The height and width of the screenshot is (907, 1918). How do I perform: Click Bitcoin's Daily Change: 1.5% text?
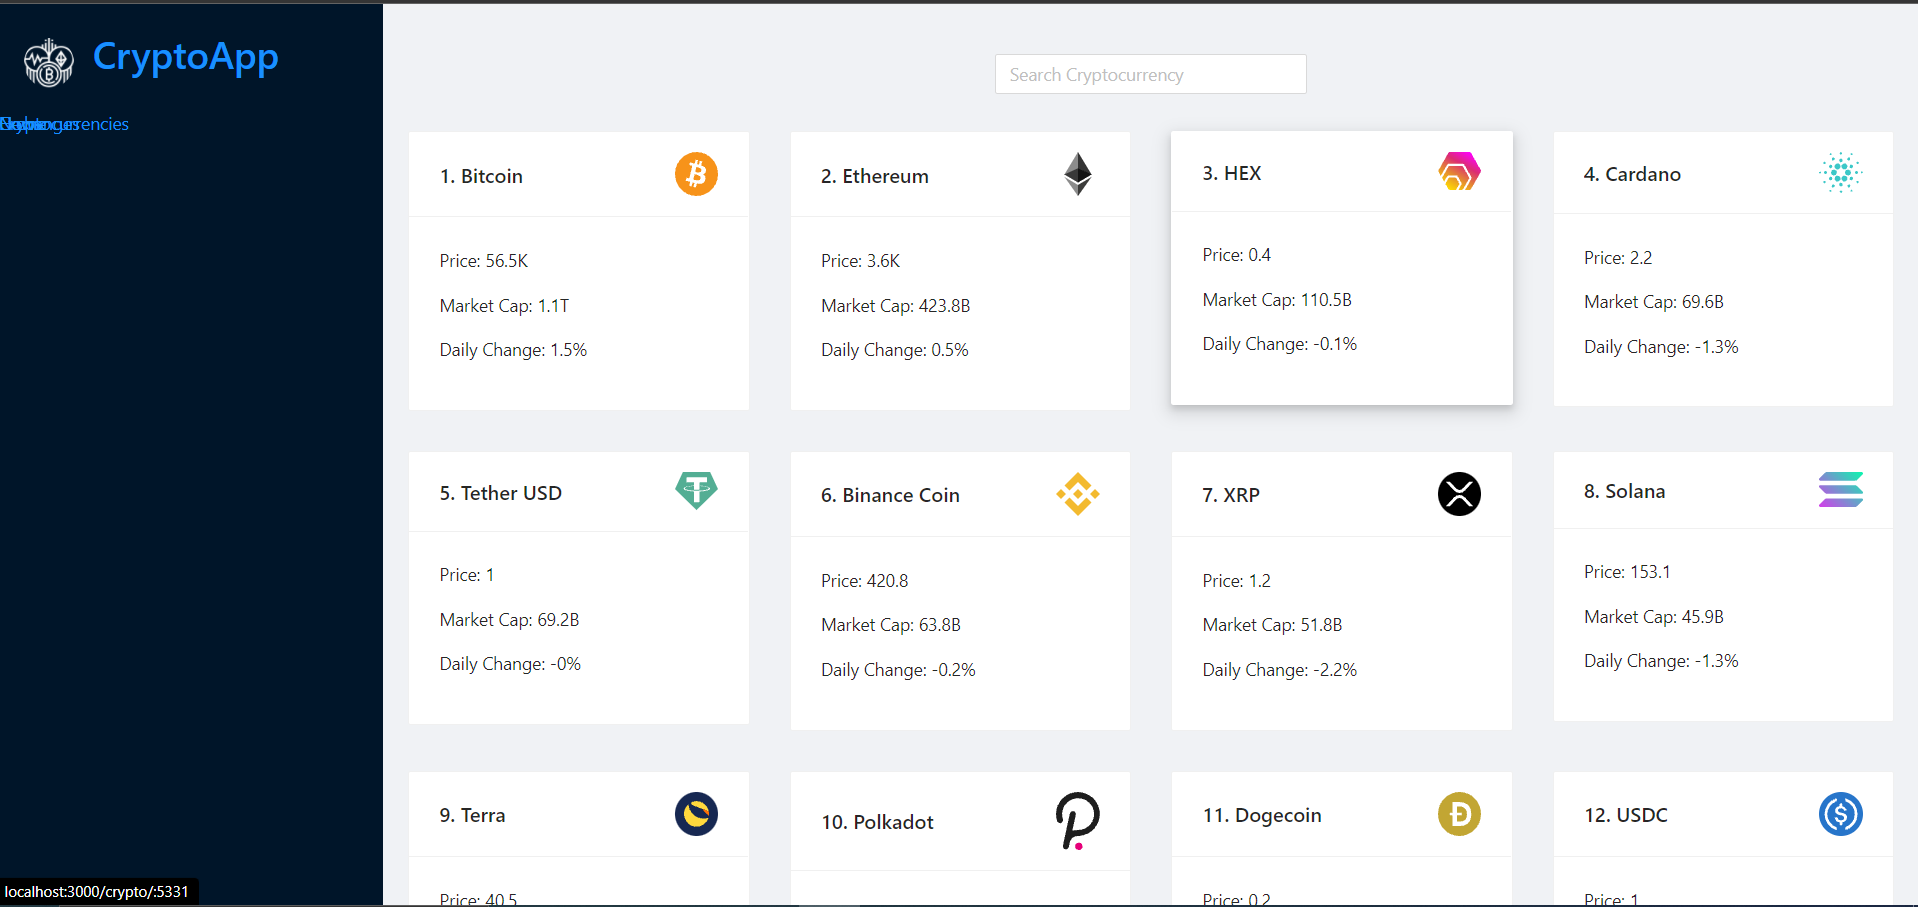point(513,350)
